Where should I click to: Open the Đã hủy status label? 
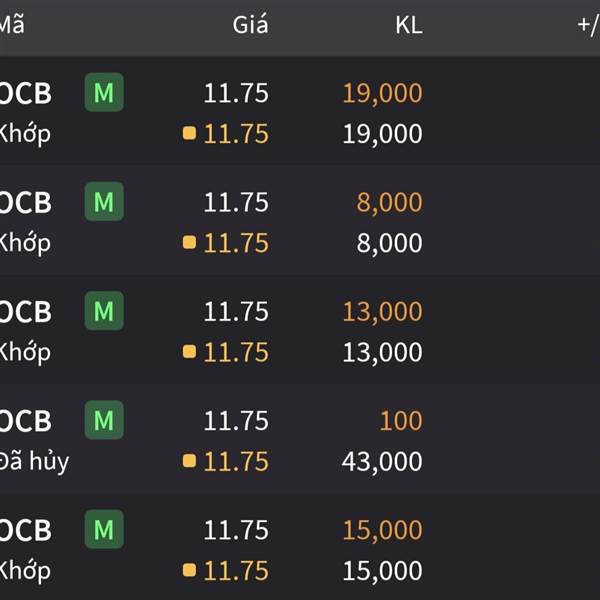[x=34, y=461]
